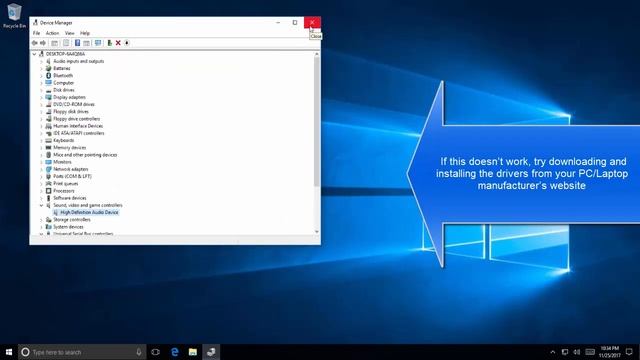Expand DVD/CD-ROM drives

[41, 104]
